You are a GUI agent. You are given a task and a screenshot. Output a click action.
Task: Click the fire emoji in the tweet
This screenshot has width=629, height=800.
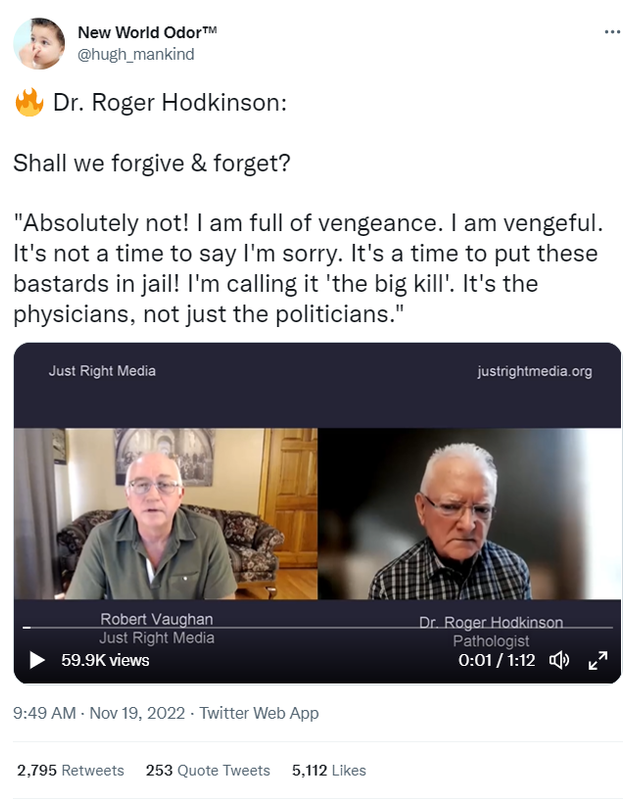29,102
